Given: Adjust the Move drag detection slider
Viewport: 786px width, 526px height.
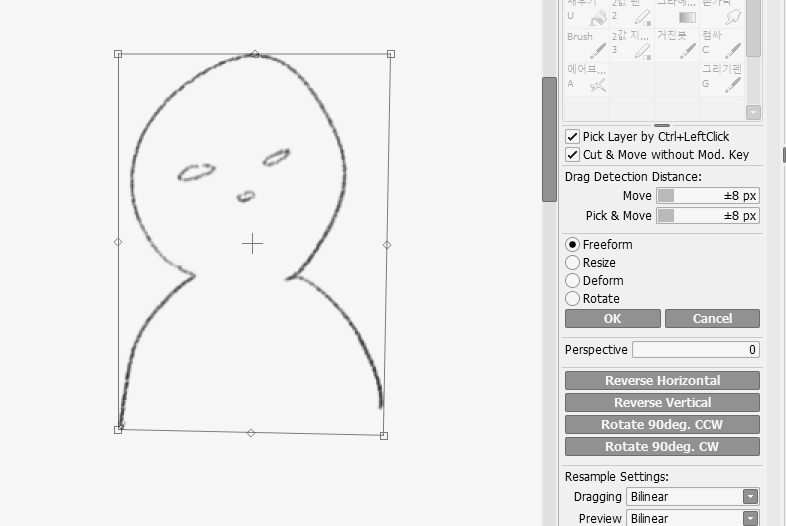Looking at the screenshot, I should coord(708,196).
